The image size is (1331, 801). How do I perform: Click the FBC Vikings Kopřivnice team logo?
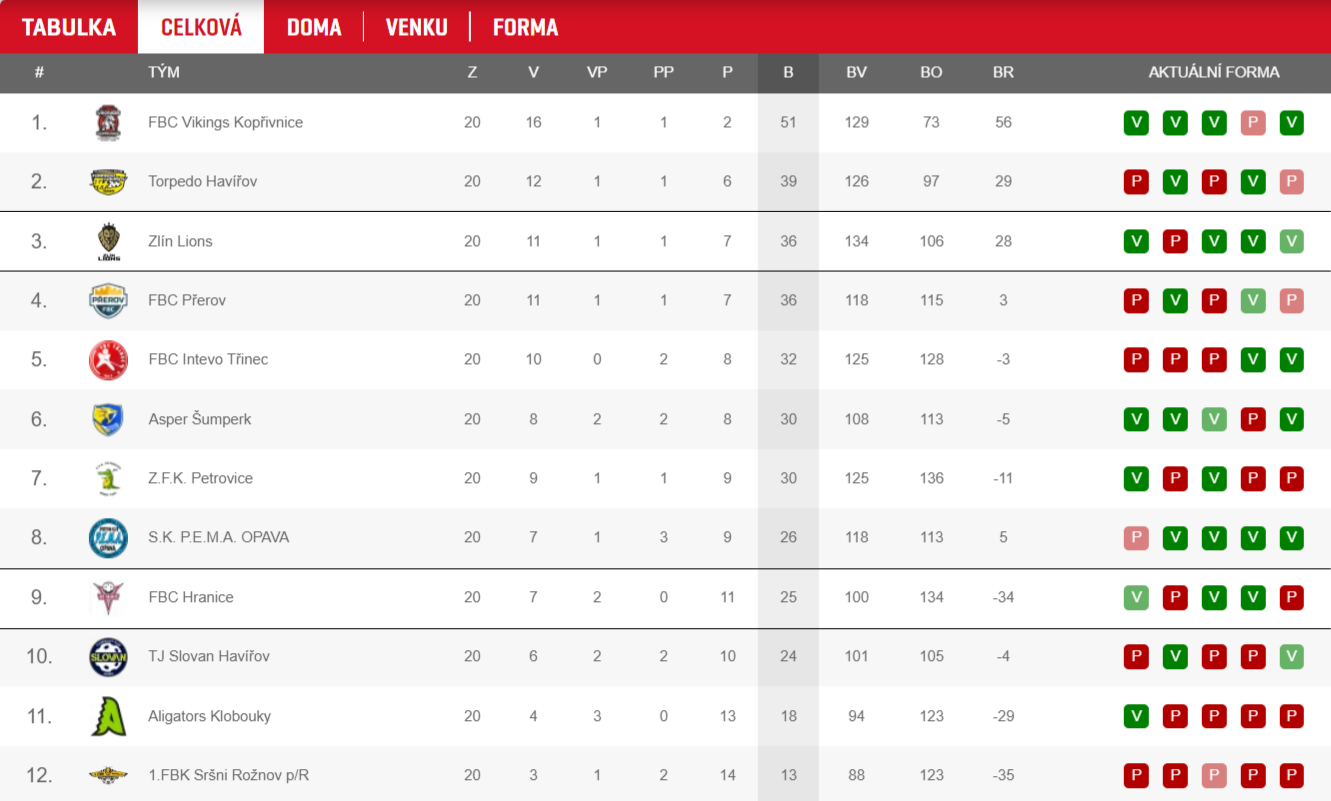(108, 123)
